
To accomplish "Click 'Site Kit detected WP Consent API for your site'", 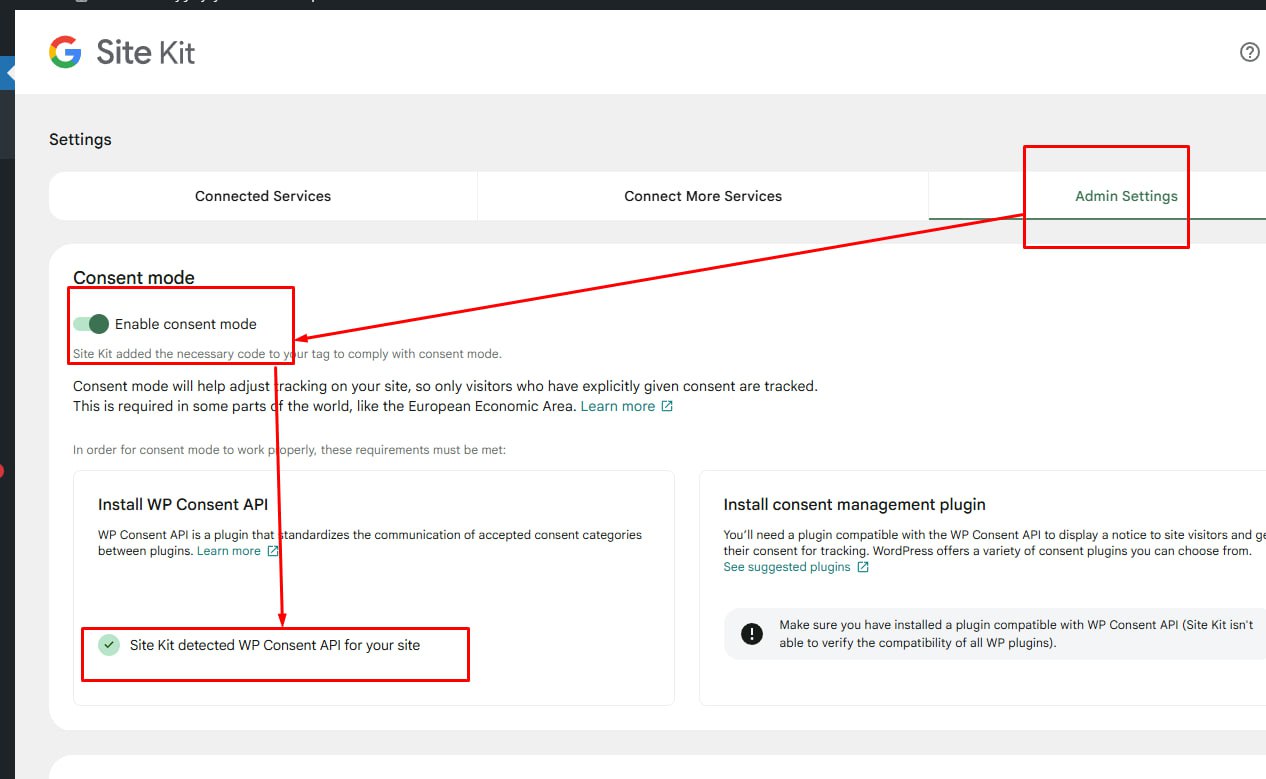I will (275, 645).
